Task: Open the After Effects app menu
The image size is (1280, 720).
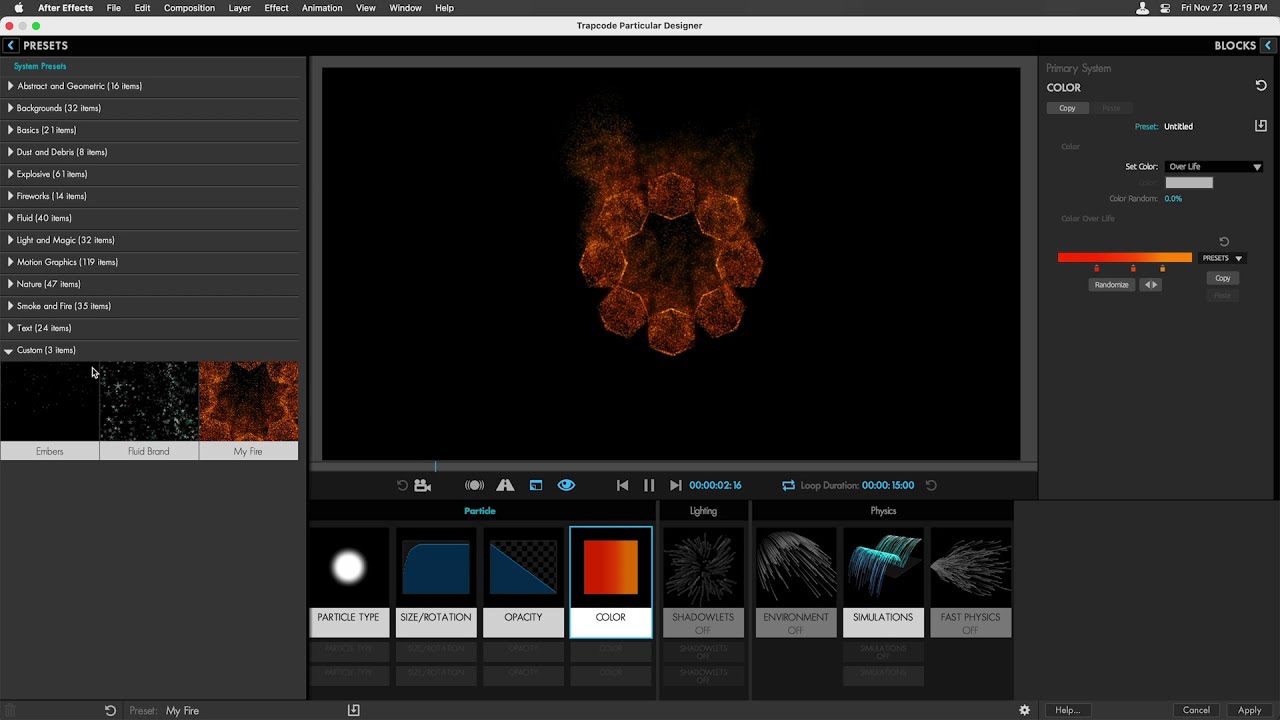Action: [x=65, y=8]
